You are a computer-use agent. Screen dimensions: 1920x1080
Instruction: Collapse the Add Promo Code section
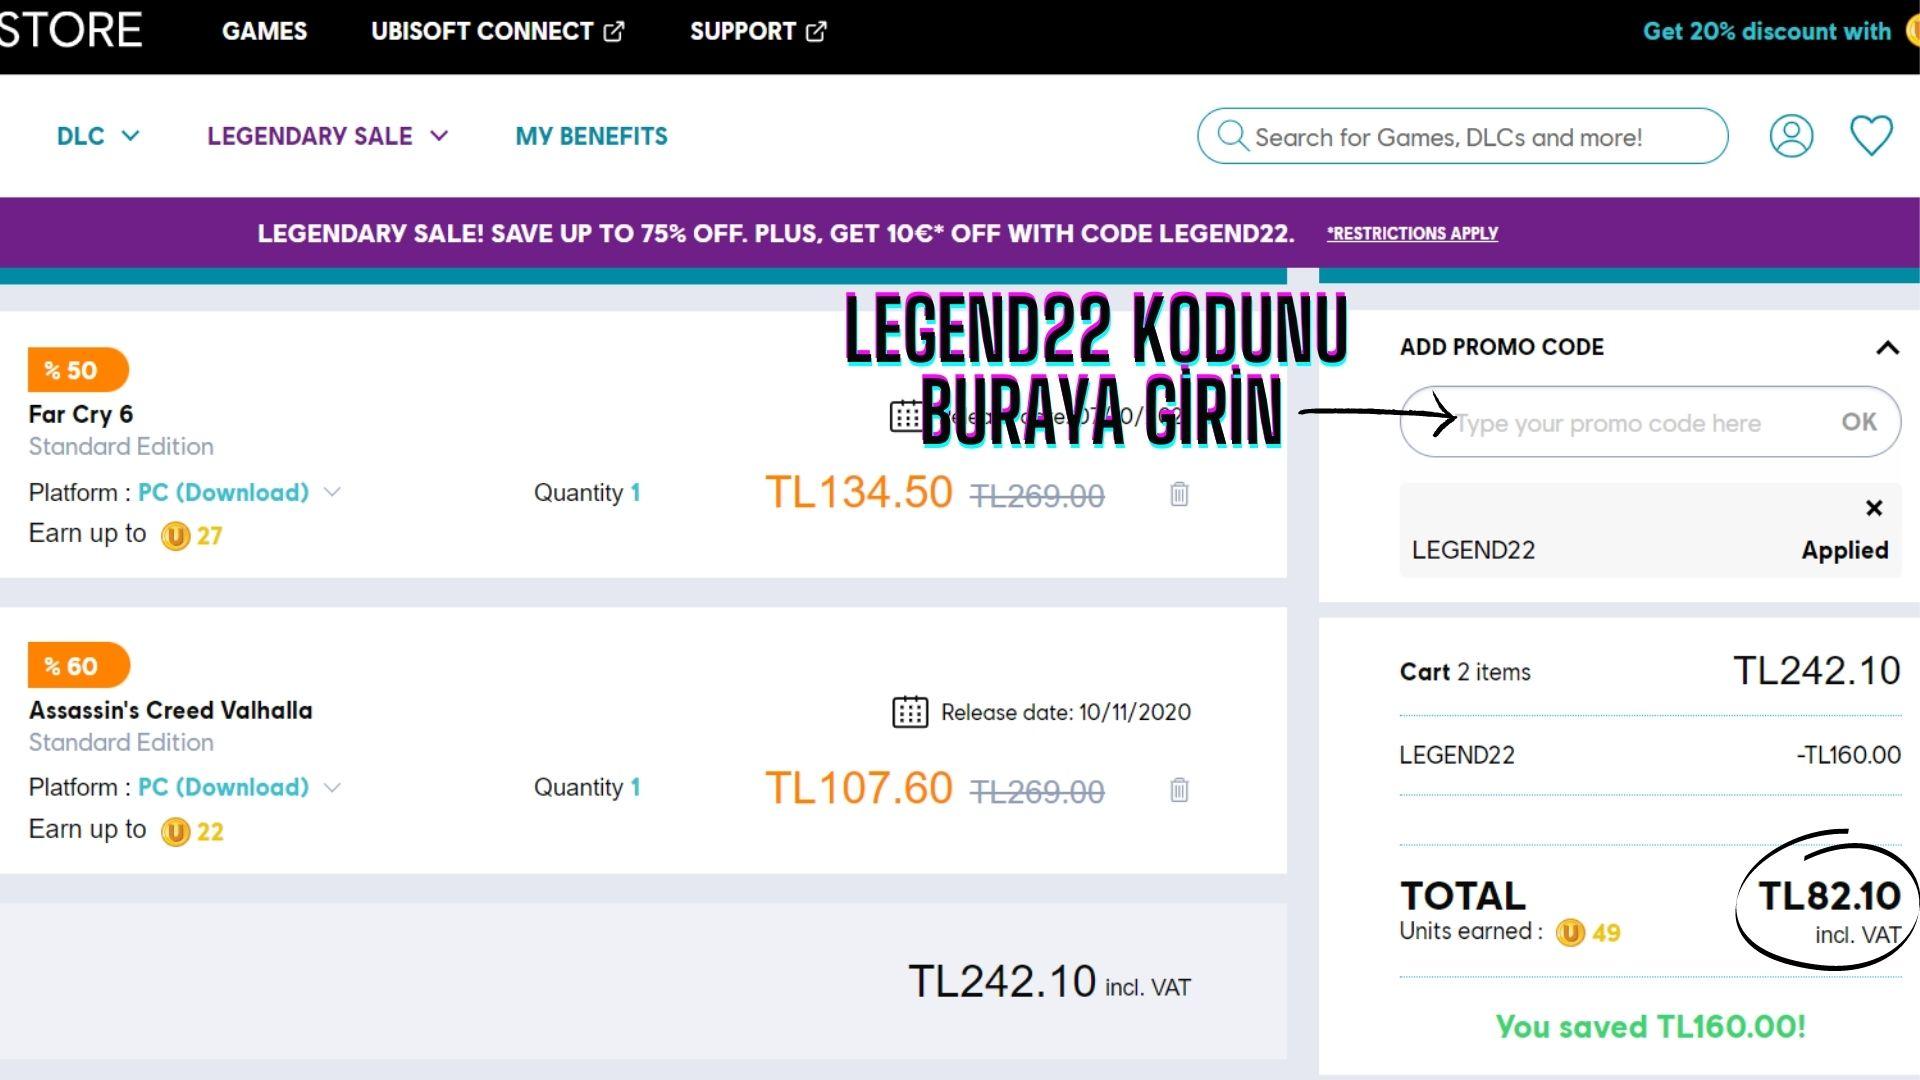[x=1886, y=348]
